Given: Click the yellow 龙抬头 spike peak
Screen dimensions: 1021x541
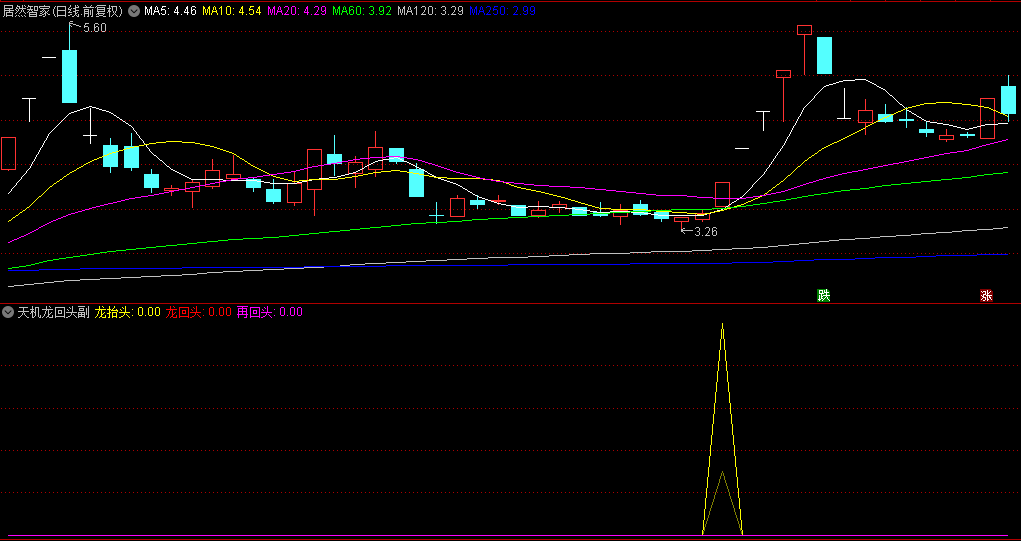Looking at the screenshot, I should [722, 324].
